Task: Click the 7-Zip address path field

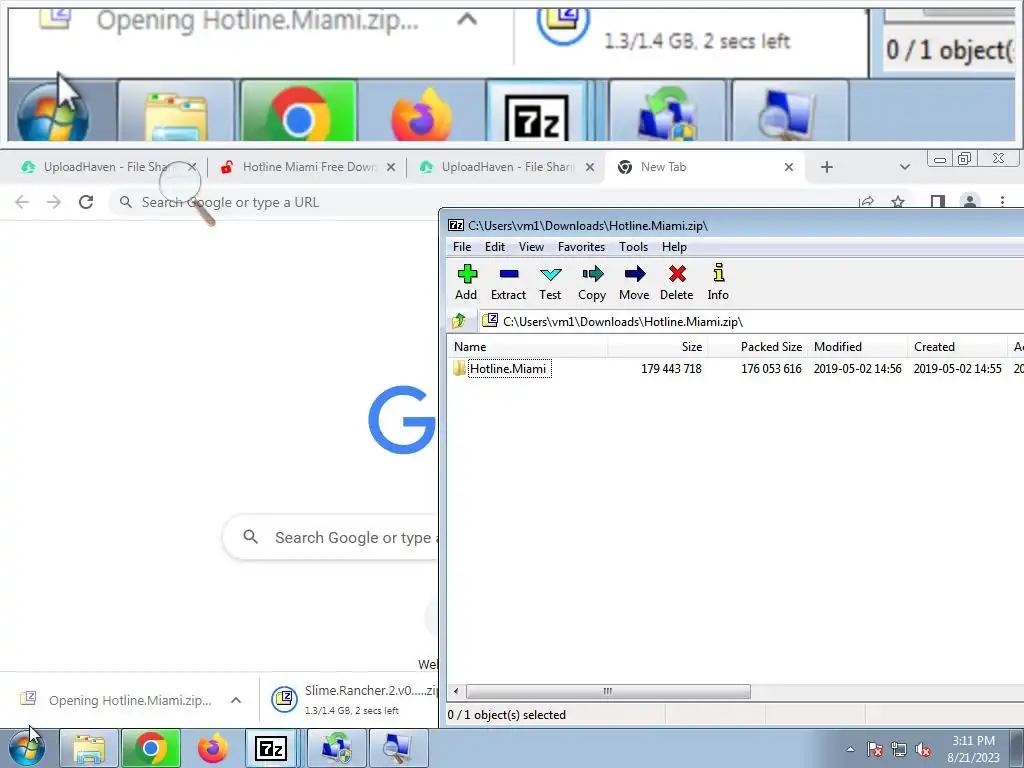Action: tap(751, 321)
